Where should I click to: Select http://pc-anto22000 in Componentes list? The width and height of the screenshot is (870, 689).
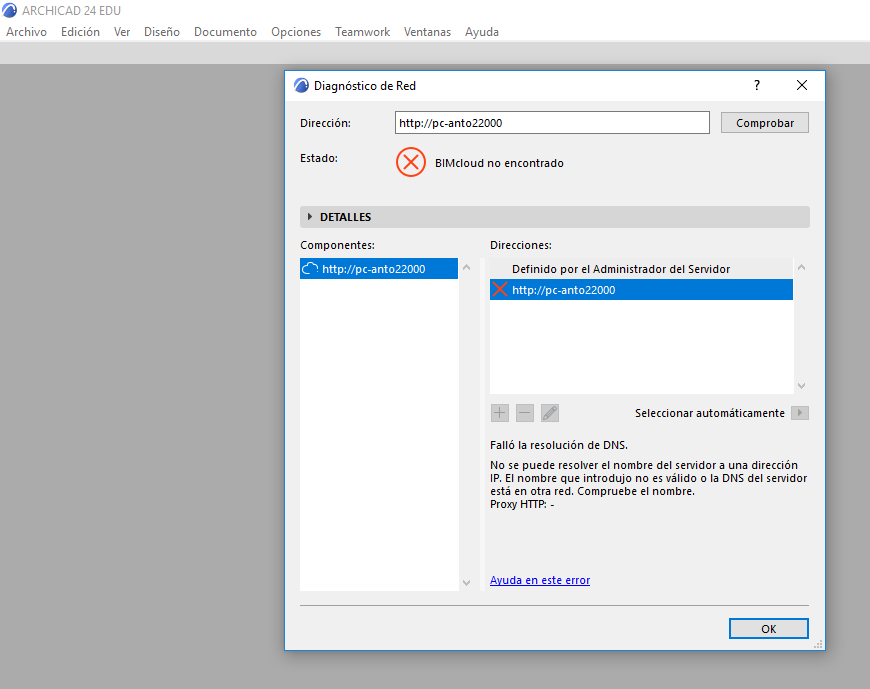tap(378, 268)
